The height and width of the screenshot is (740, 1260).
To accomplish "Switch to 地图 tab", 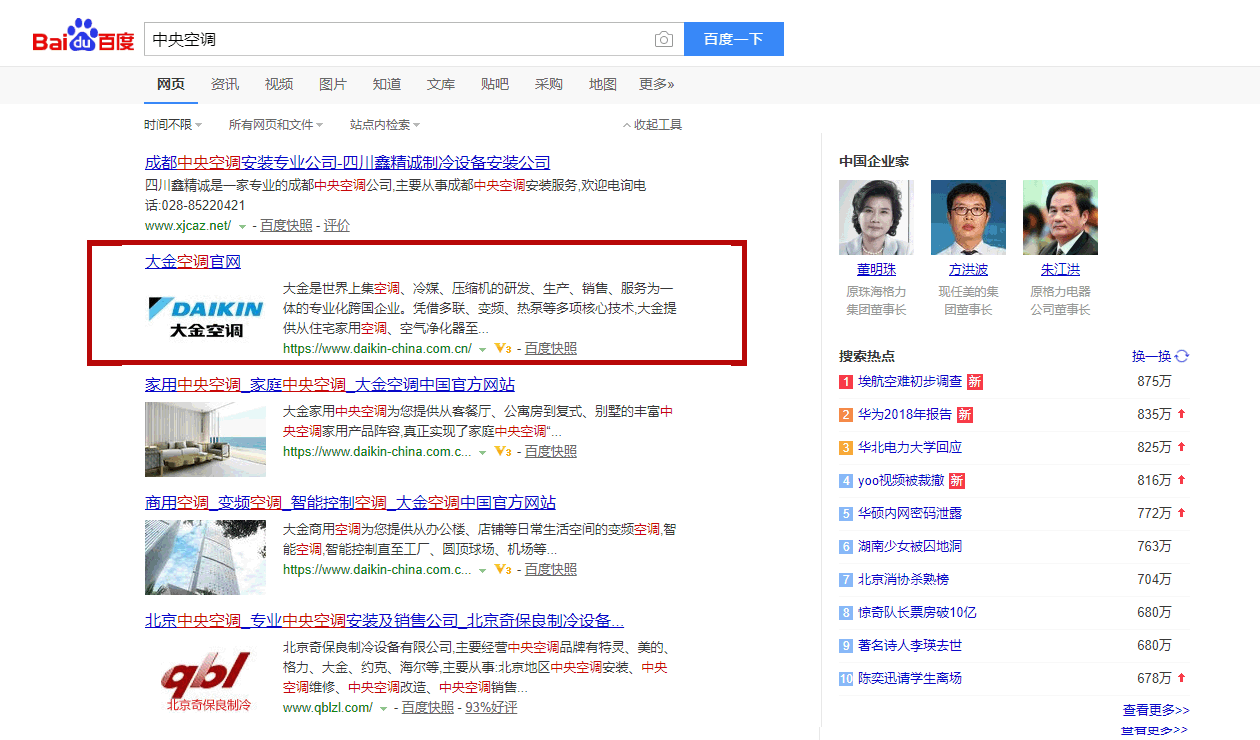I will pos(603,84).
